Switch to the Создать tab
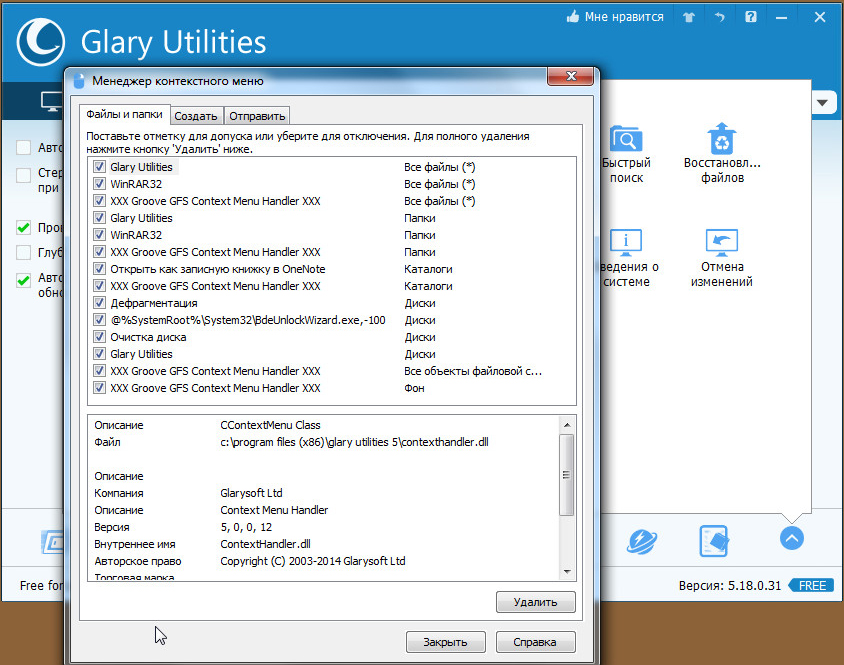The height and width of the screenshot is (665, 844). point(197,116)
